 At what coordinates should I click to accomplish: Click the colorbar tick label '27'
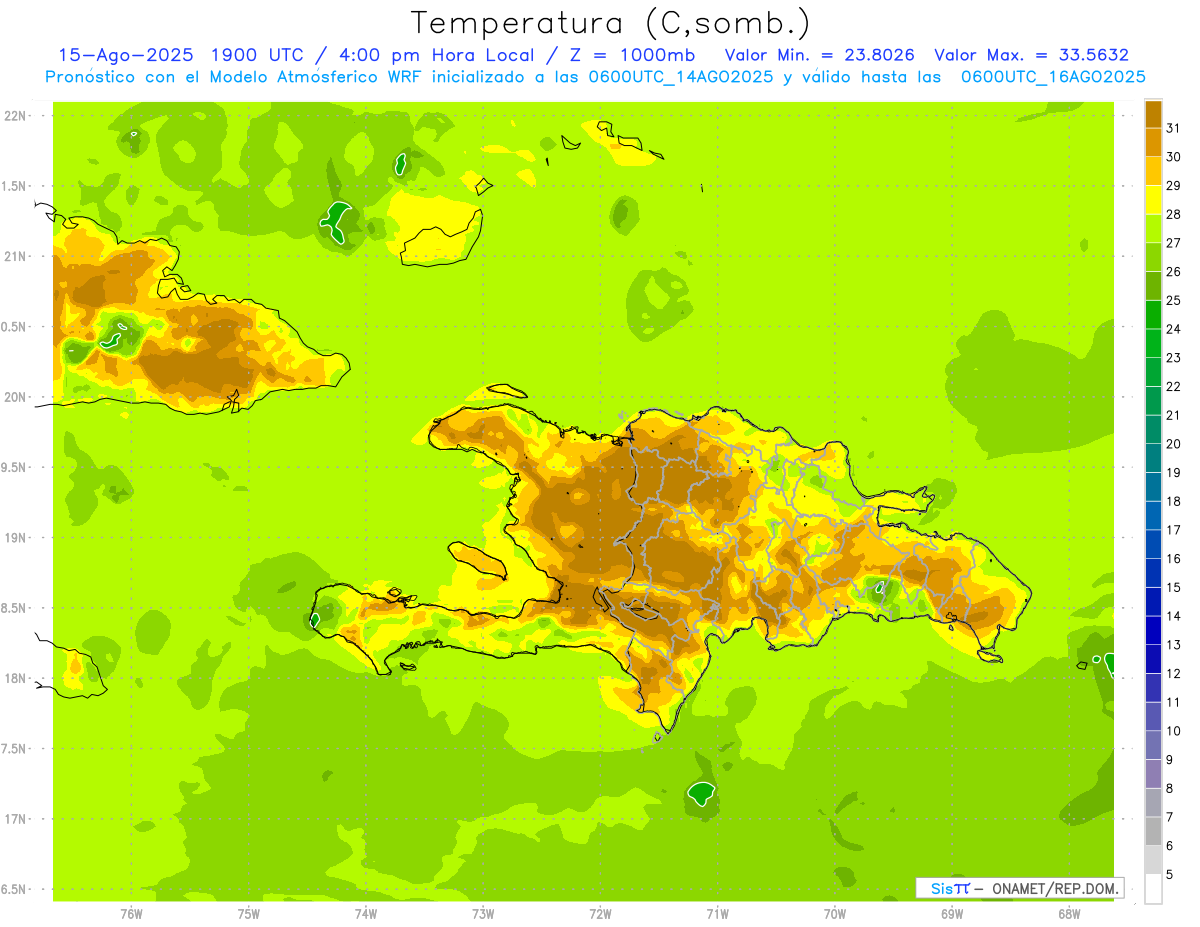coord(1173,243)
